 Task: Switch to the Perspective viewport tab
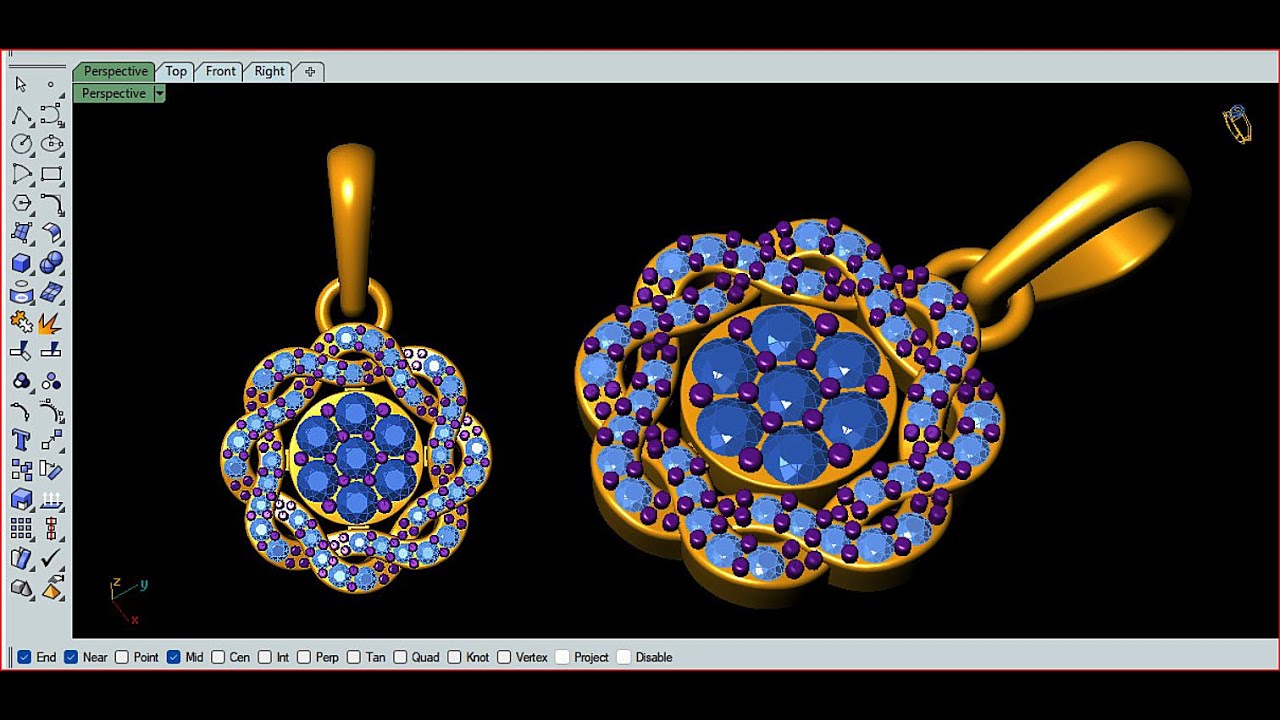(115, 71)
